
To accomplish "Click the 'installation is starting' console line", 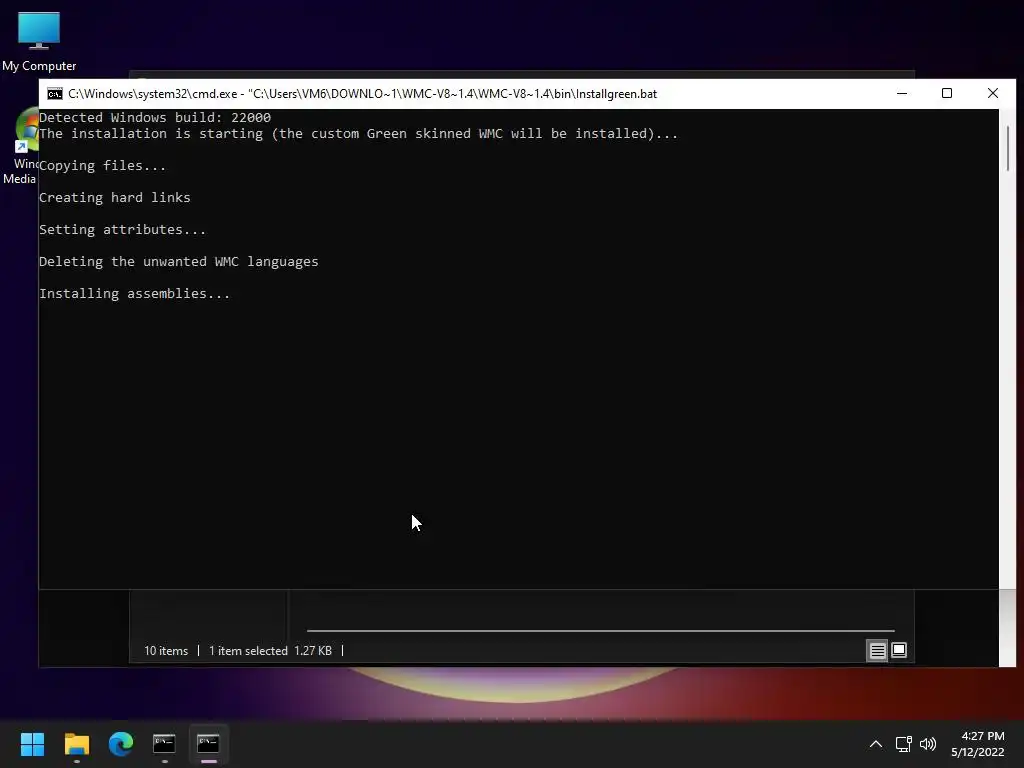I will (359, 134).
